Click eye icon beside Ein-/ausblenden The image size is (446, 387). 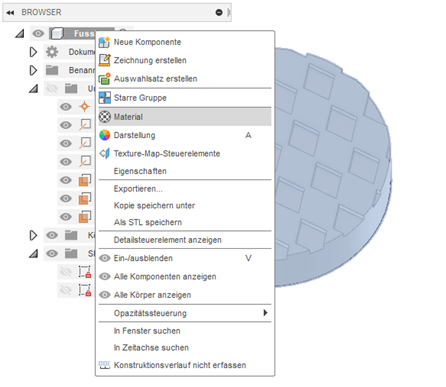[x=105, y=258]
